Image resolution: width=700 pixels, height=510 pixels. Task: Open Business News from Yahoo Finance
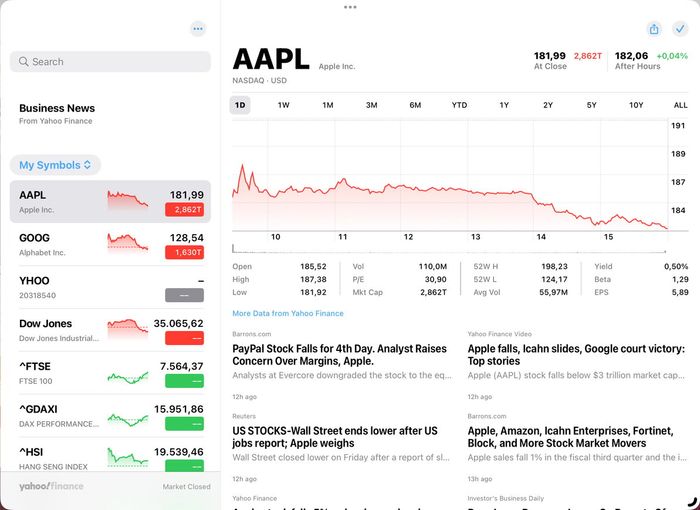pos(57,114)
